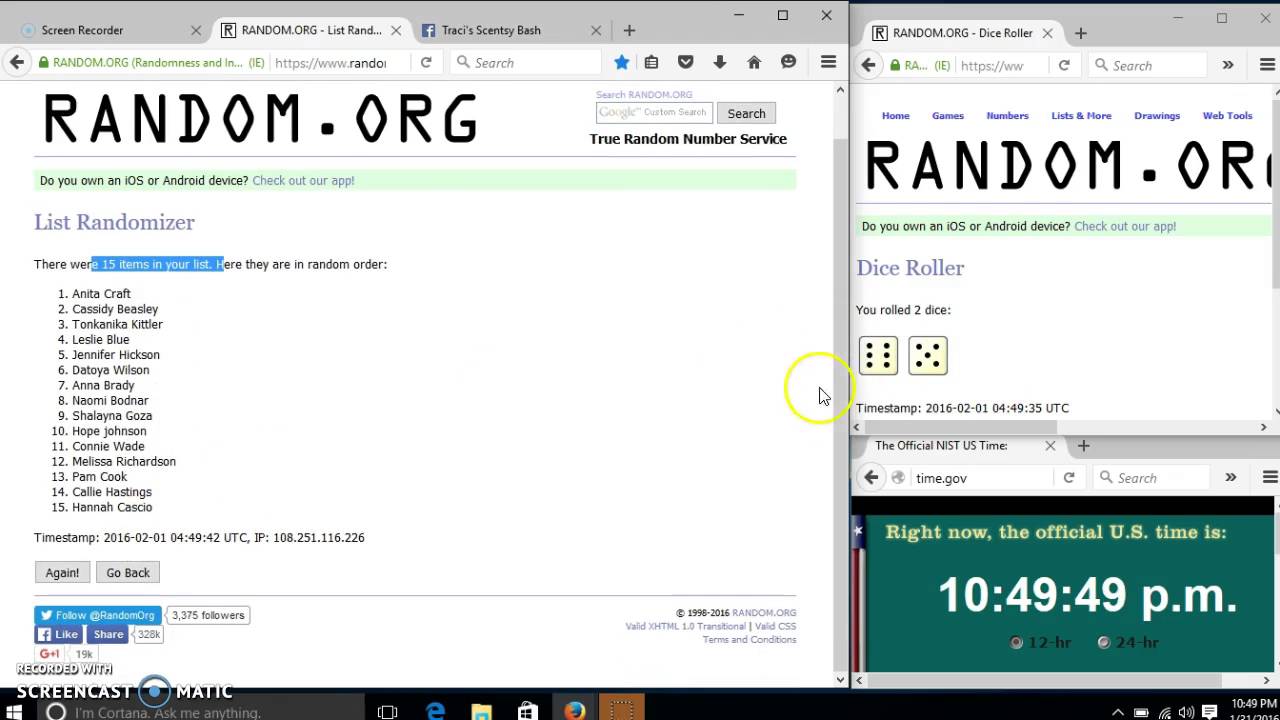This screenshot has height=720, width=1280.
Task: Expand toolbar overflow chevron in time.gov window
Action: pos(1231,478)
